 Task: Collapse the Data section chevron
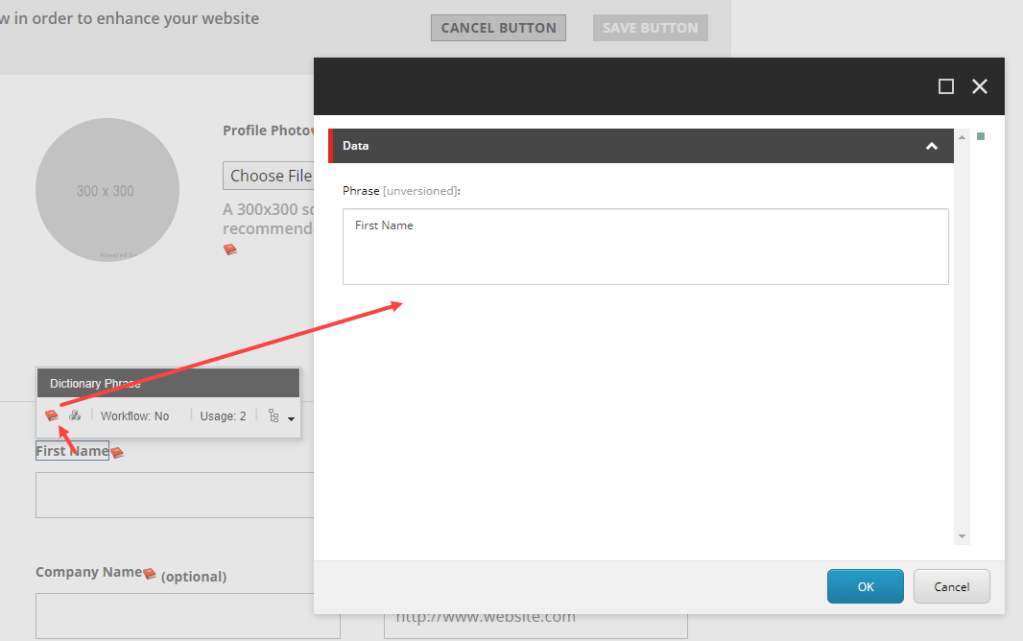pos(932,146)
